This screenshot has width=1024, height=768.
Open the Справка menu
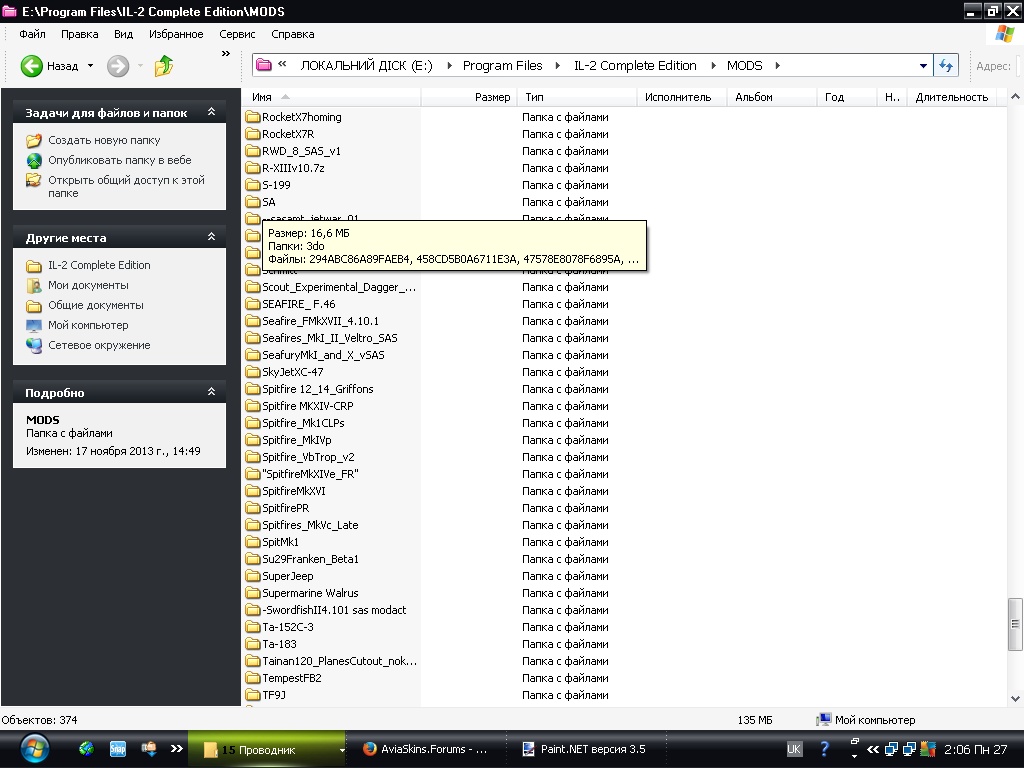point(293,34)
